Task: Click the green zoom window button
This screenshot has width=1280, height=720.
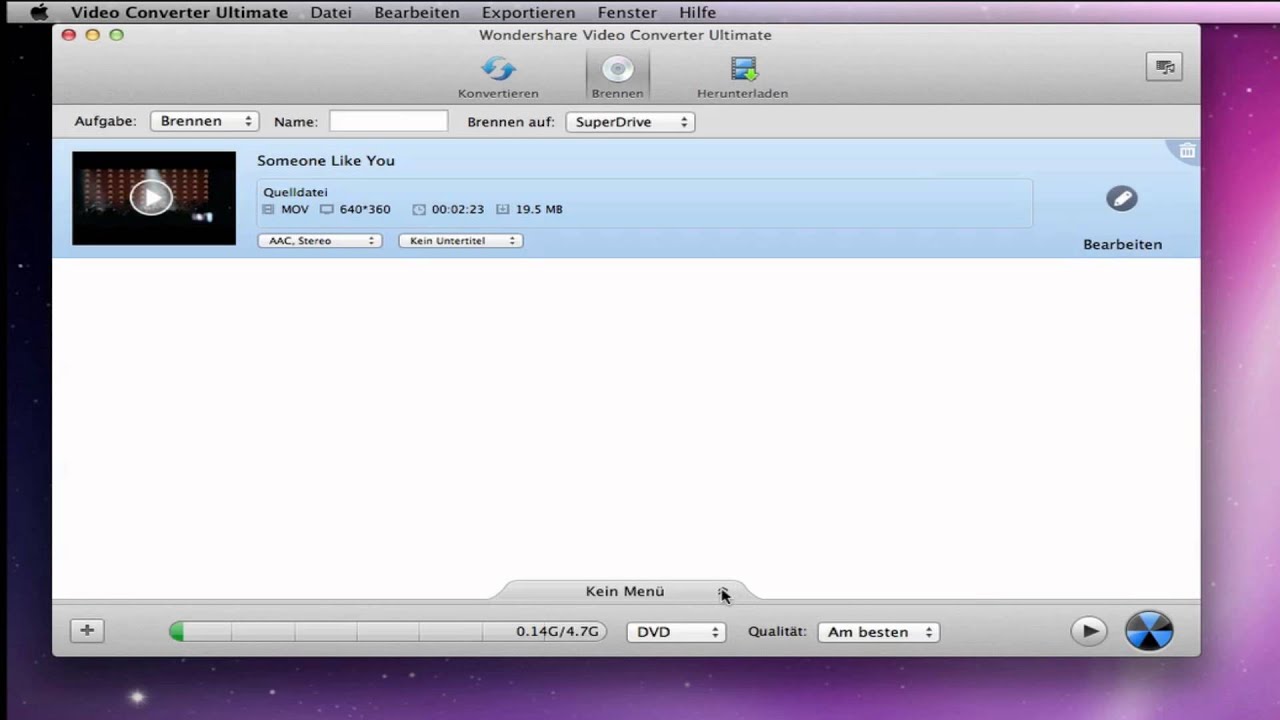Action: 116,35
